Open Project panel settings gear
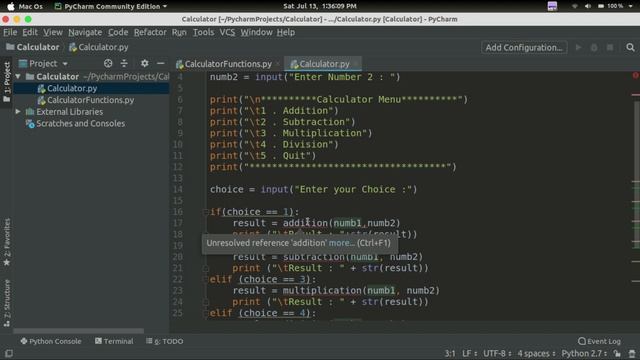This screenshot has width=640, height=360. (144, 63)
